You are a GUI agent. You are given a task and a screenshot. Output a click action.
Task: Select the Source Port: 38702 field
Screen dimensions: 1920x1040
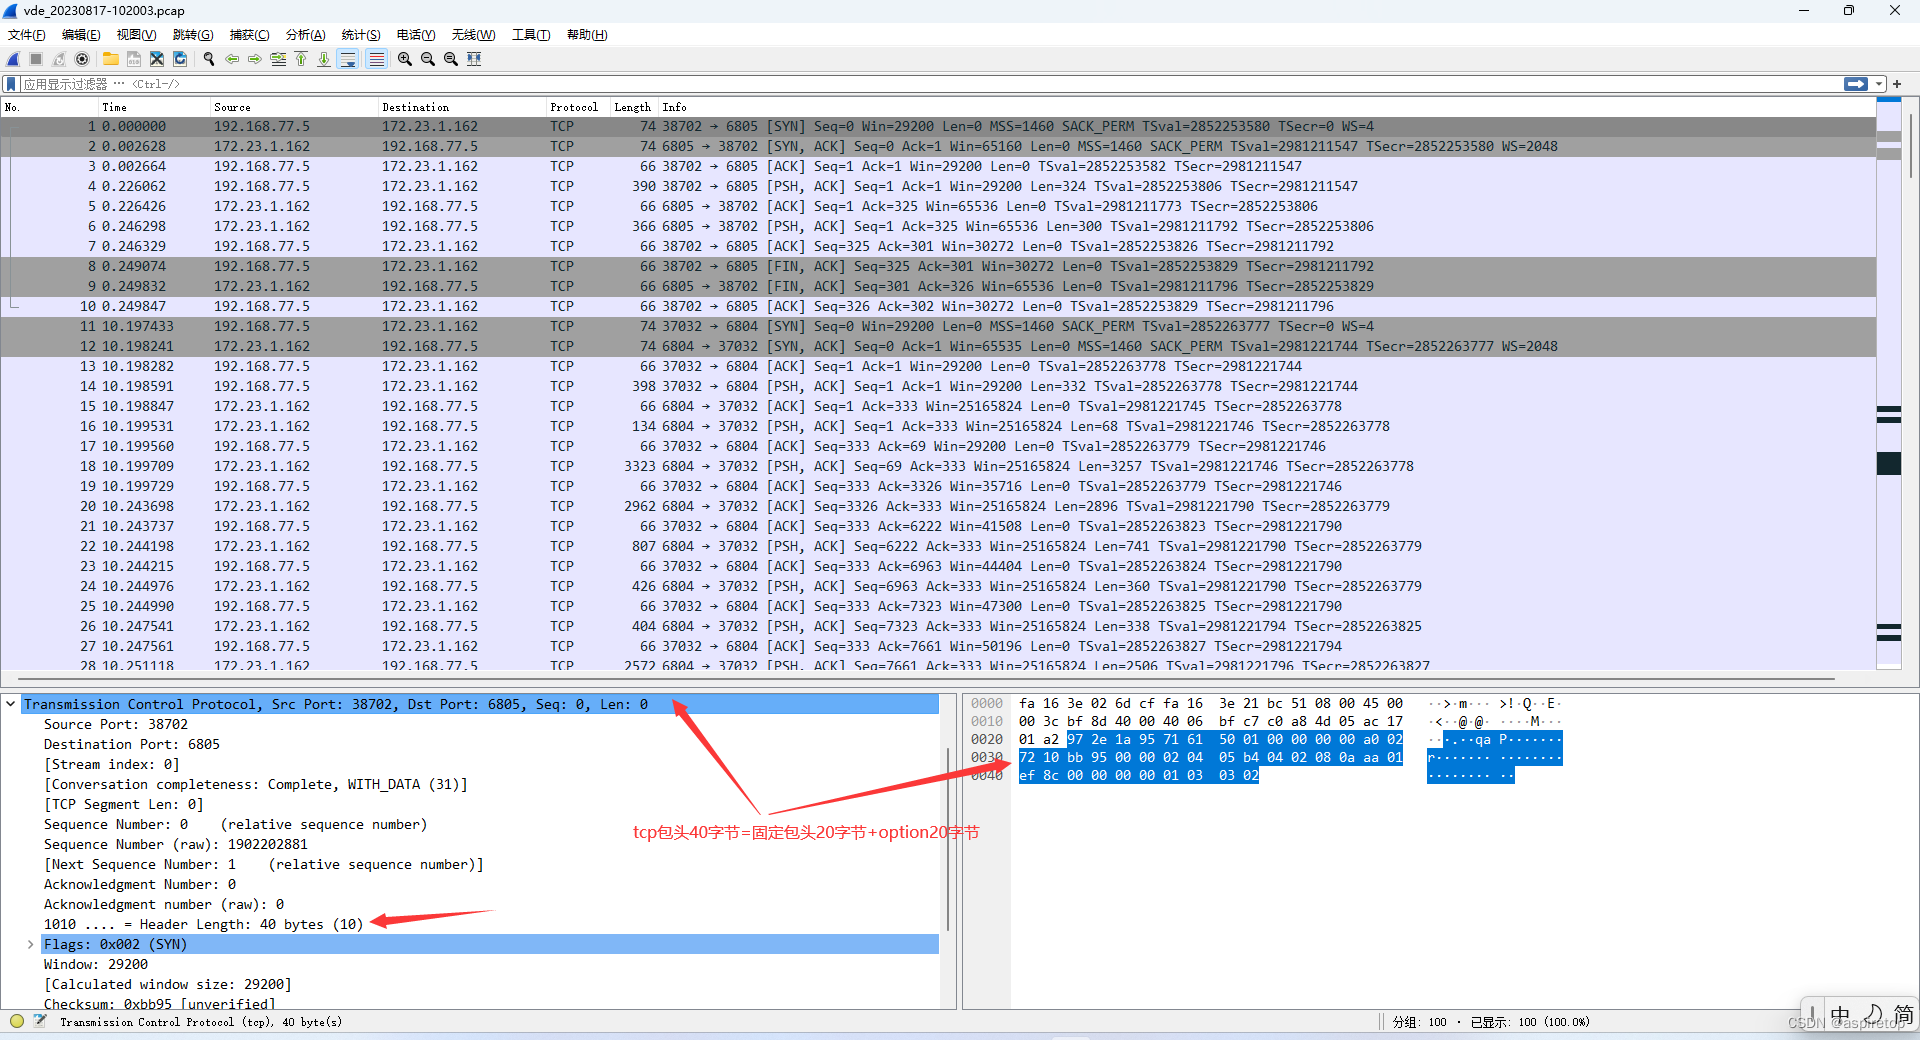[x=116, y=724]
